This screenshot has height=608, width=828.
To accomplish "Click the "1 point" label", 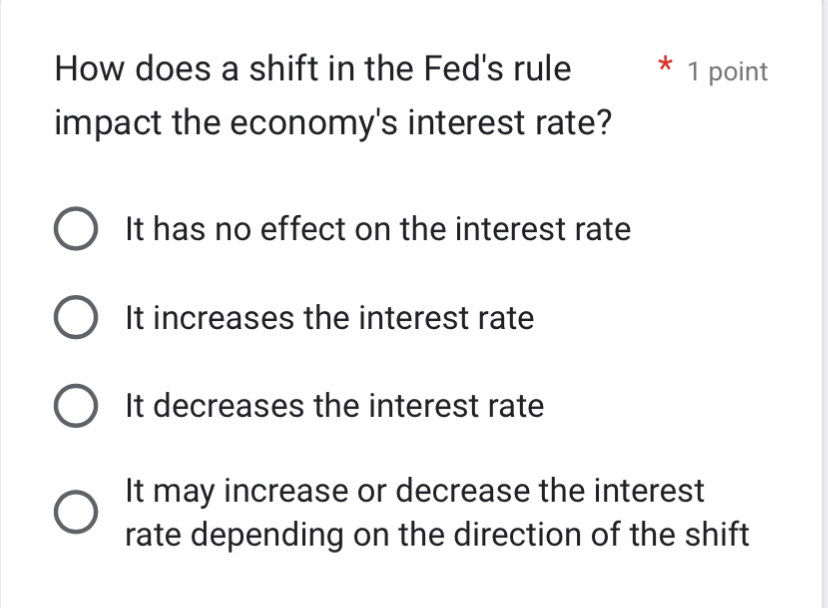I will click(729, 71).
